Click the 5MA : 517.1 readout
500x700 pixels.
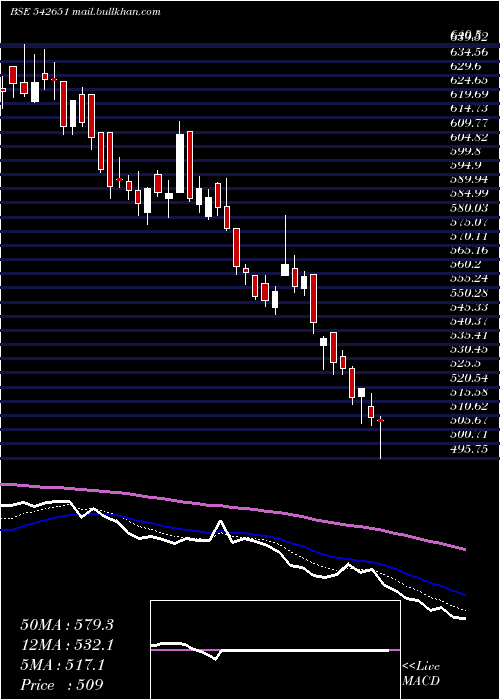point(63,665)
